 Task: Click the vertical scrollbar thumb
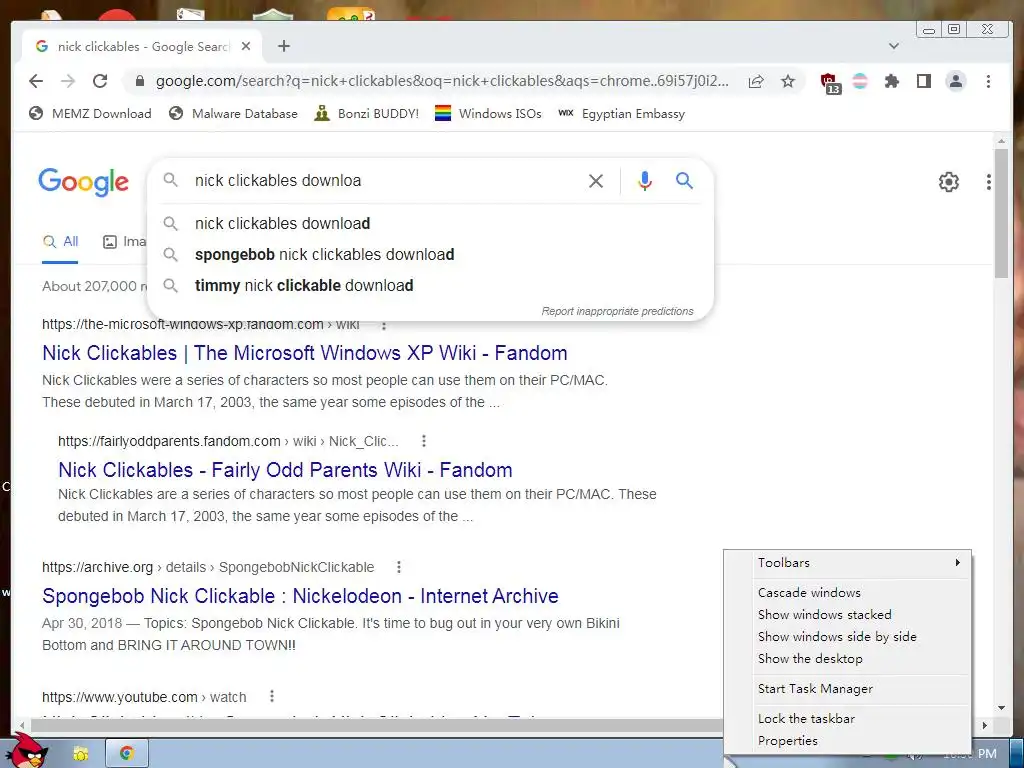[x=1001, y=213]
